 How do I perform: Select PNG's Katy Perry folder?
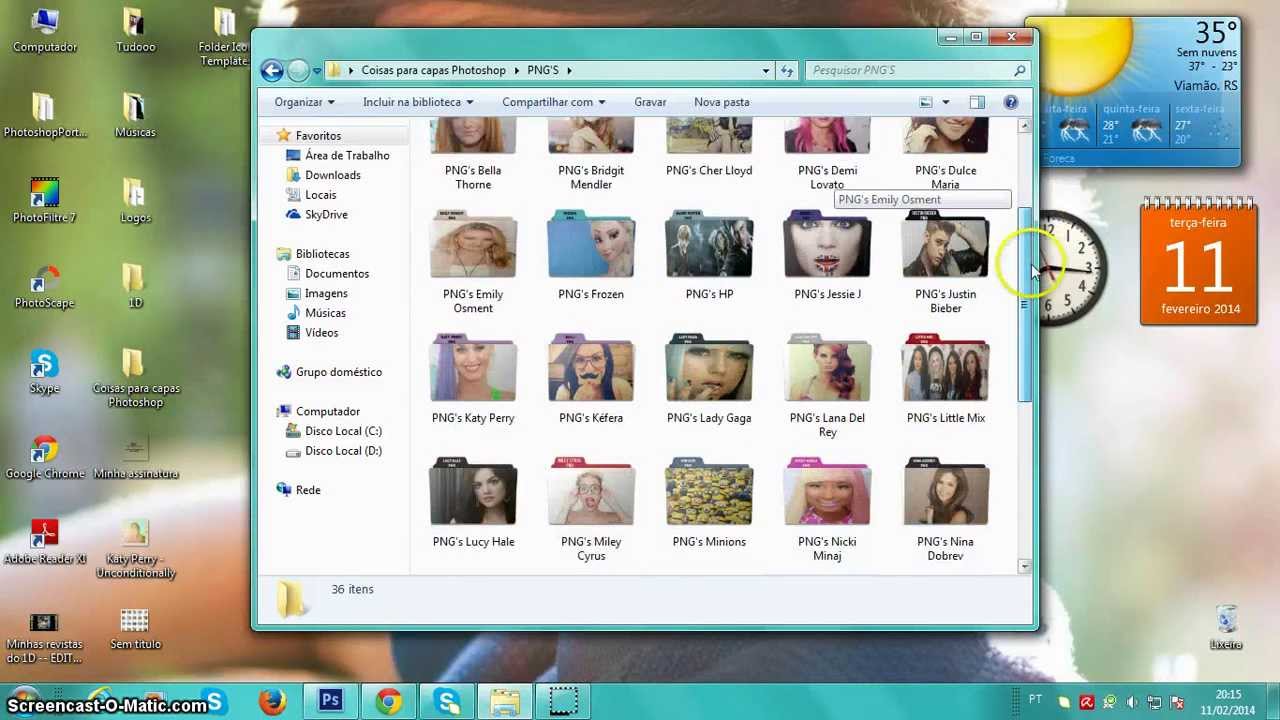(x=473, y=380)
